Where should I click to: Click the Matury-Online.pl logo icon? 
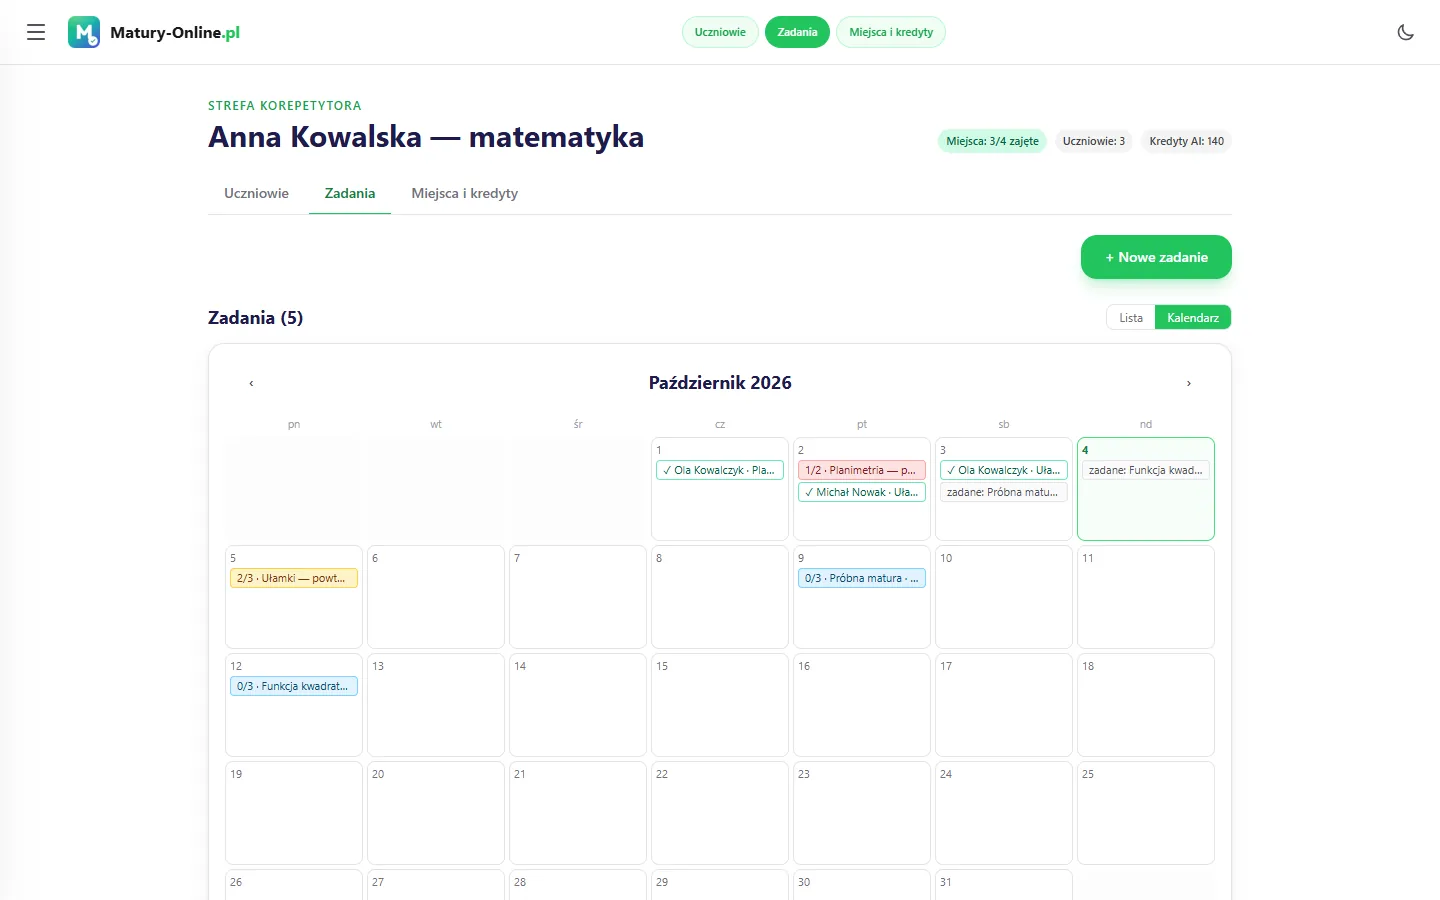(x=84, y=32)
